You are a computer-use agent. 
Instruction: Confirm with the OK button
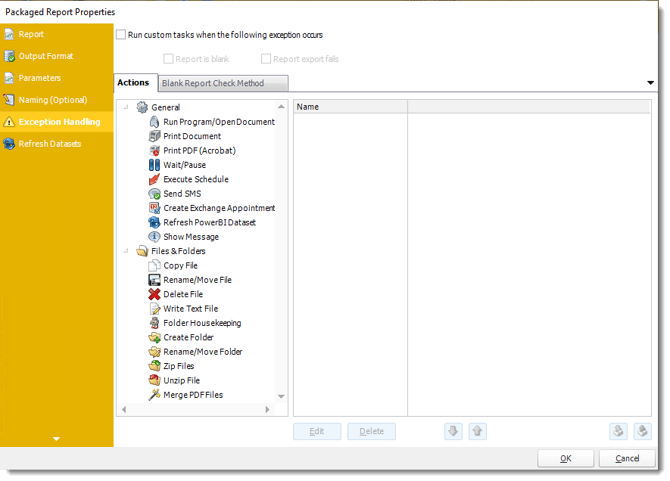click(566, 458)
